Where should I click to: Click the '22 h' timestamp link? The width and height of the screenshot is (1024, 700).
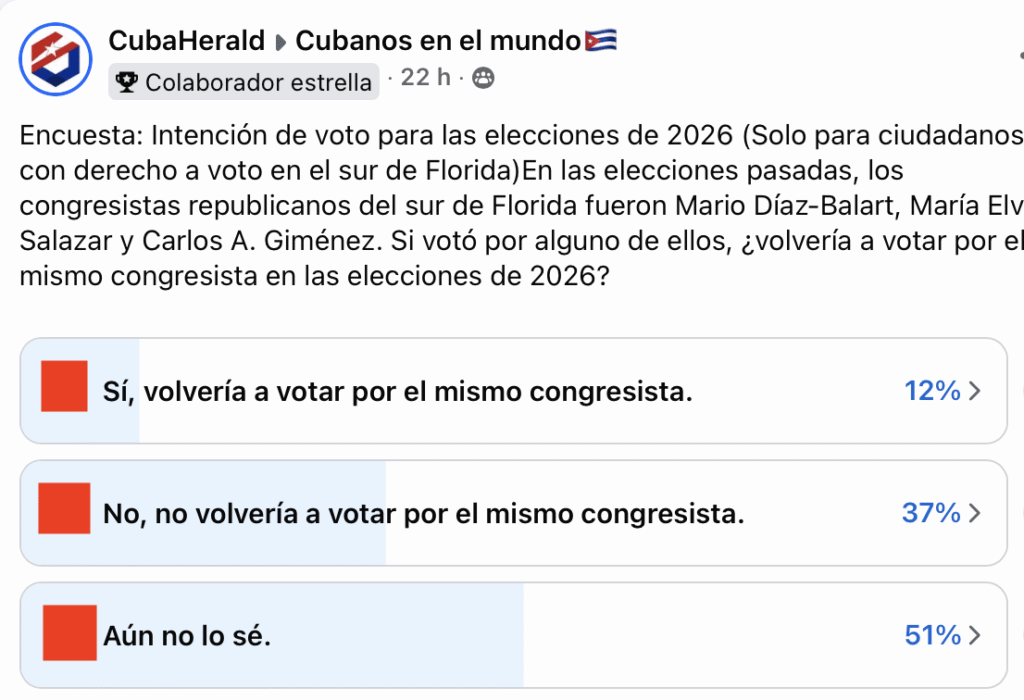point(424,77)
